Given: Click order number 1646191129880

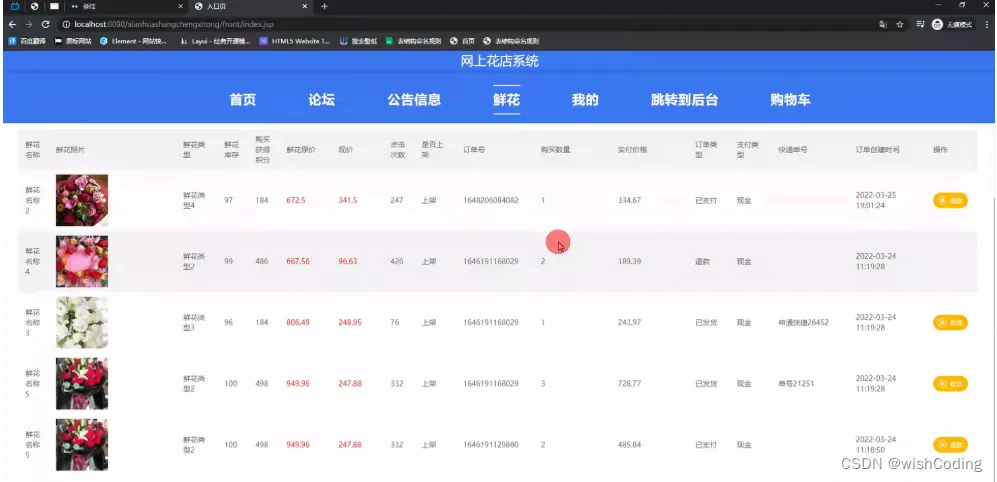Looking at the screenshot, I should tap(491, 444).
